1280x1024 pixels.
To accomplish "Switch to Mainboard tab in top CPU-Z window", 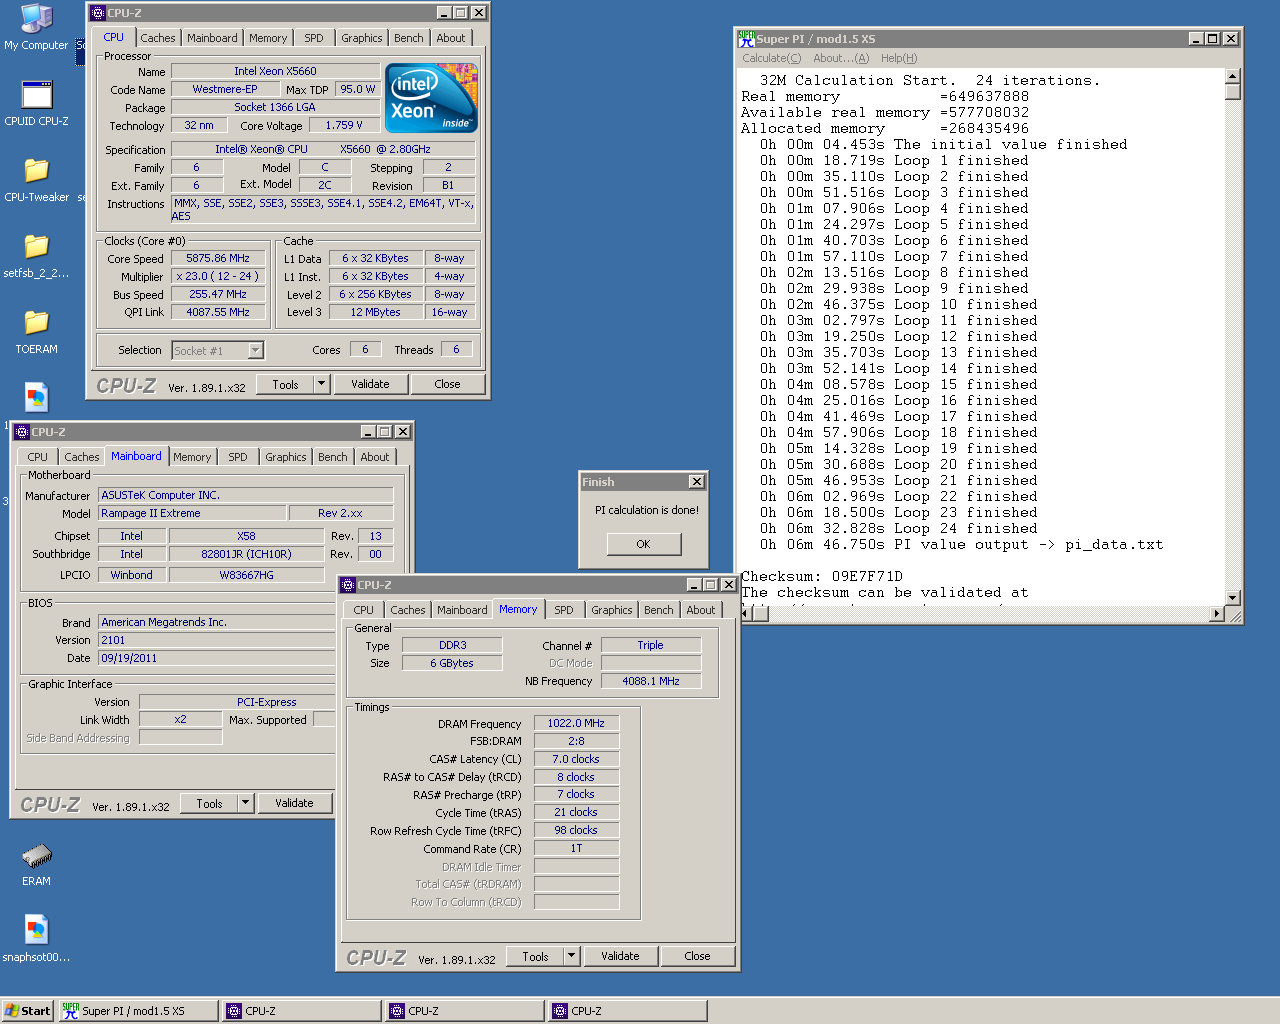I will pyautogui.click(x=212, y=38).
